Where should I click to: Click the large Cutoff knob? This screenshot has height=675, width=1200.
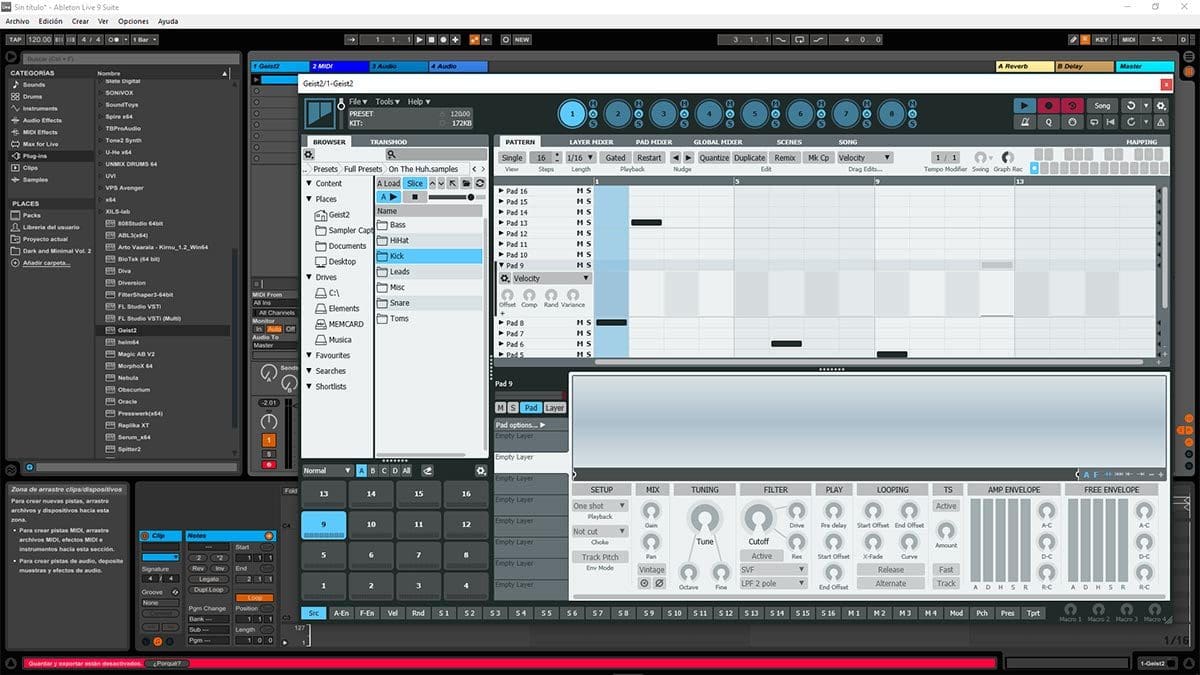[759, 517]
